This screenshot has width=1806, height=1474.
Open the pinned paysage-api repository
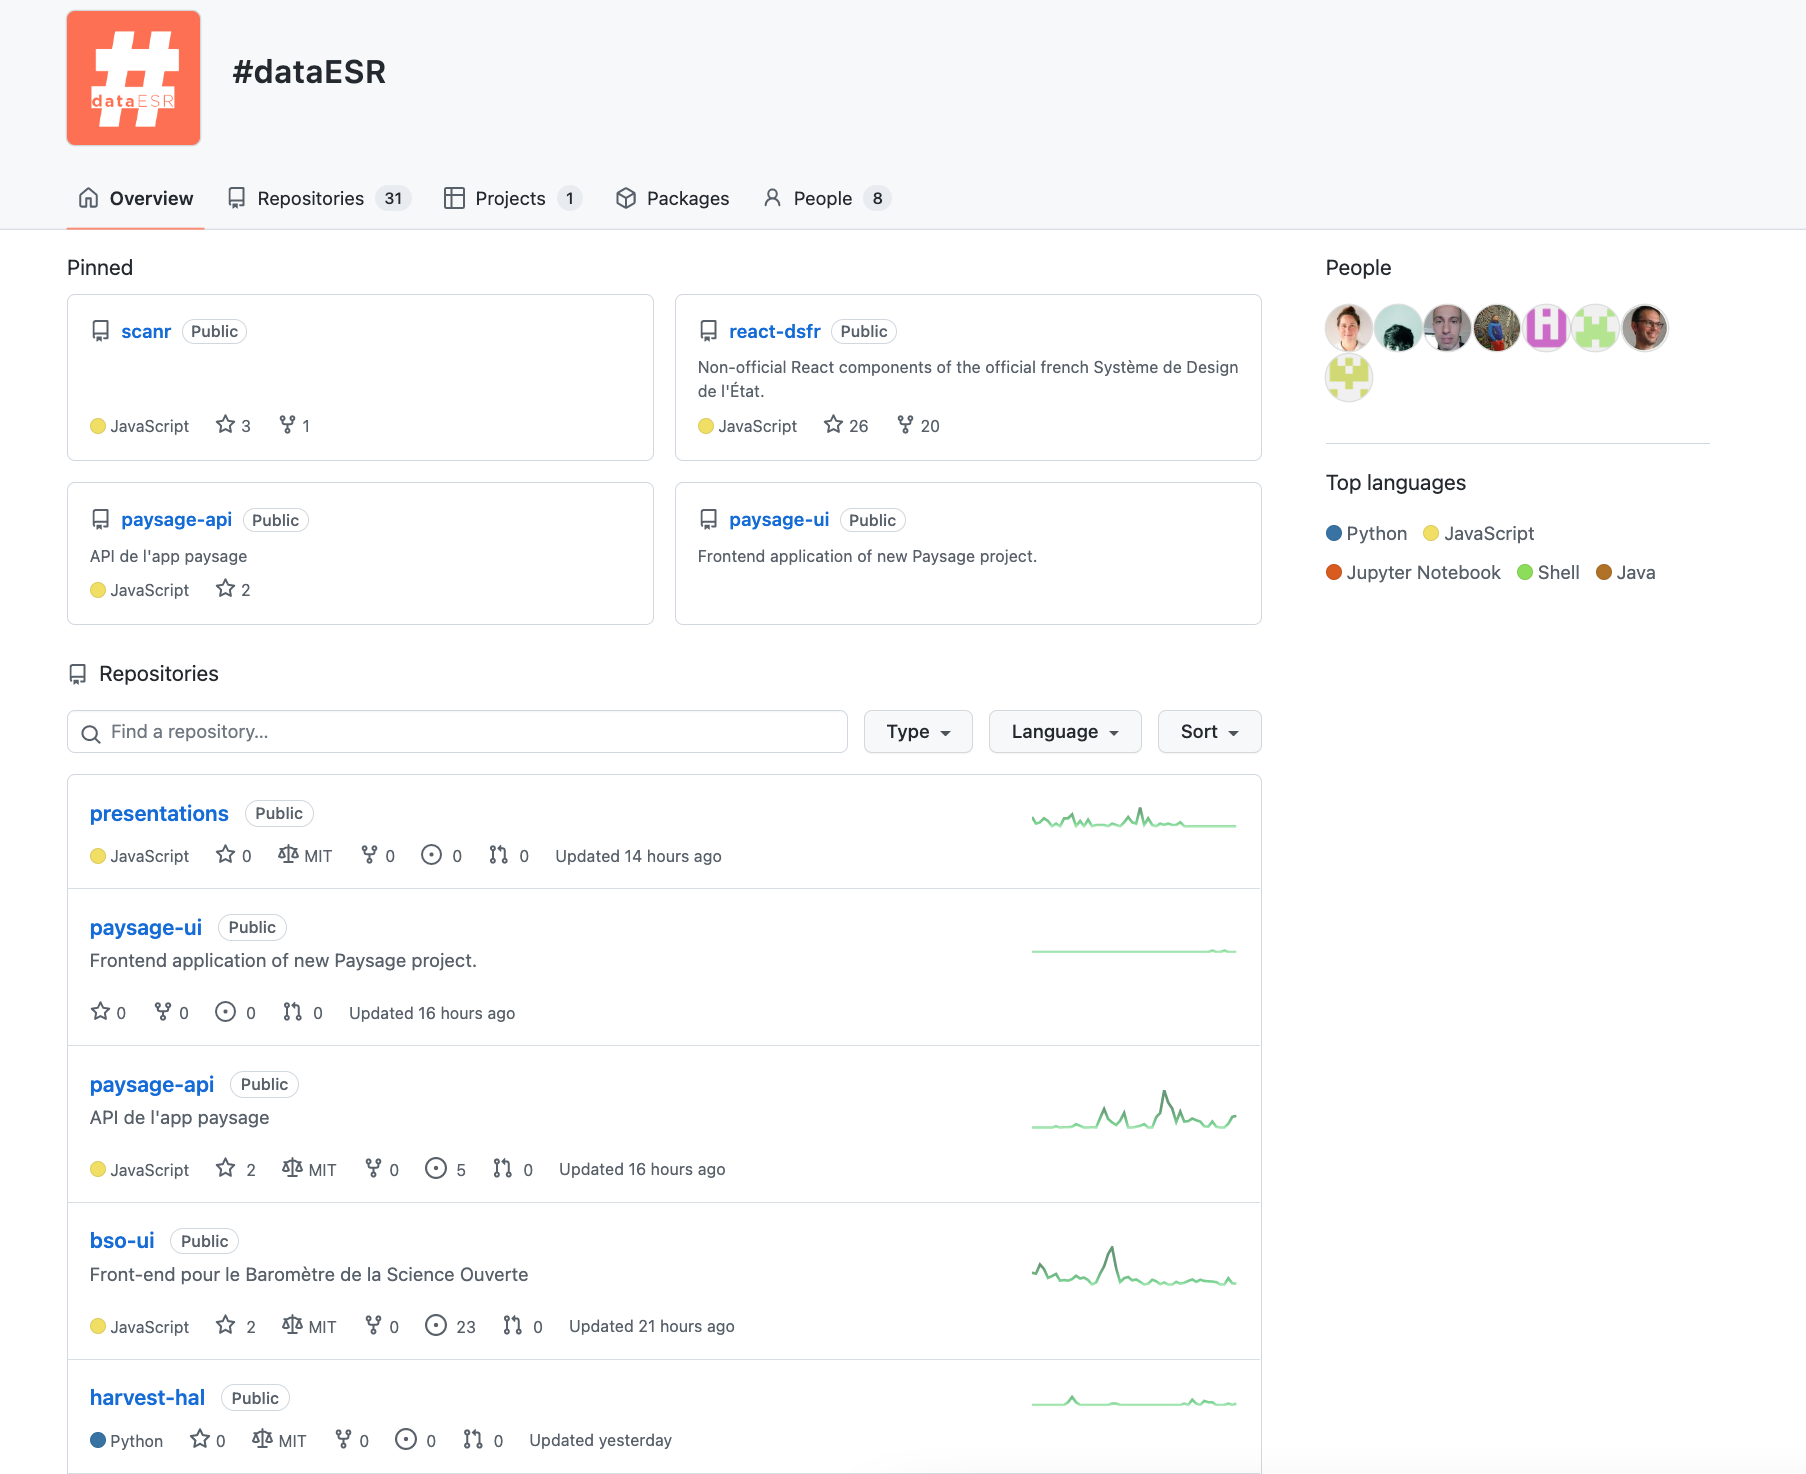coord(176,520)
